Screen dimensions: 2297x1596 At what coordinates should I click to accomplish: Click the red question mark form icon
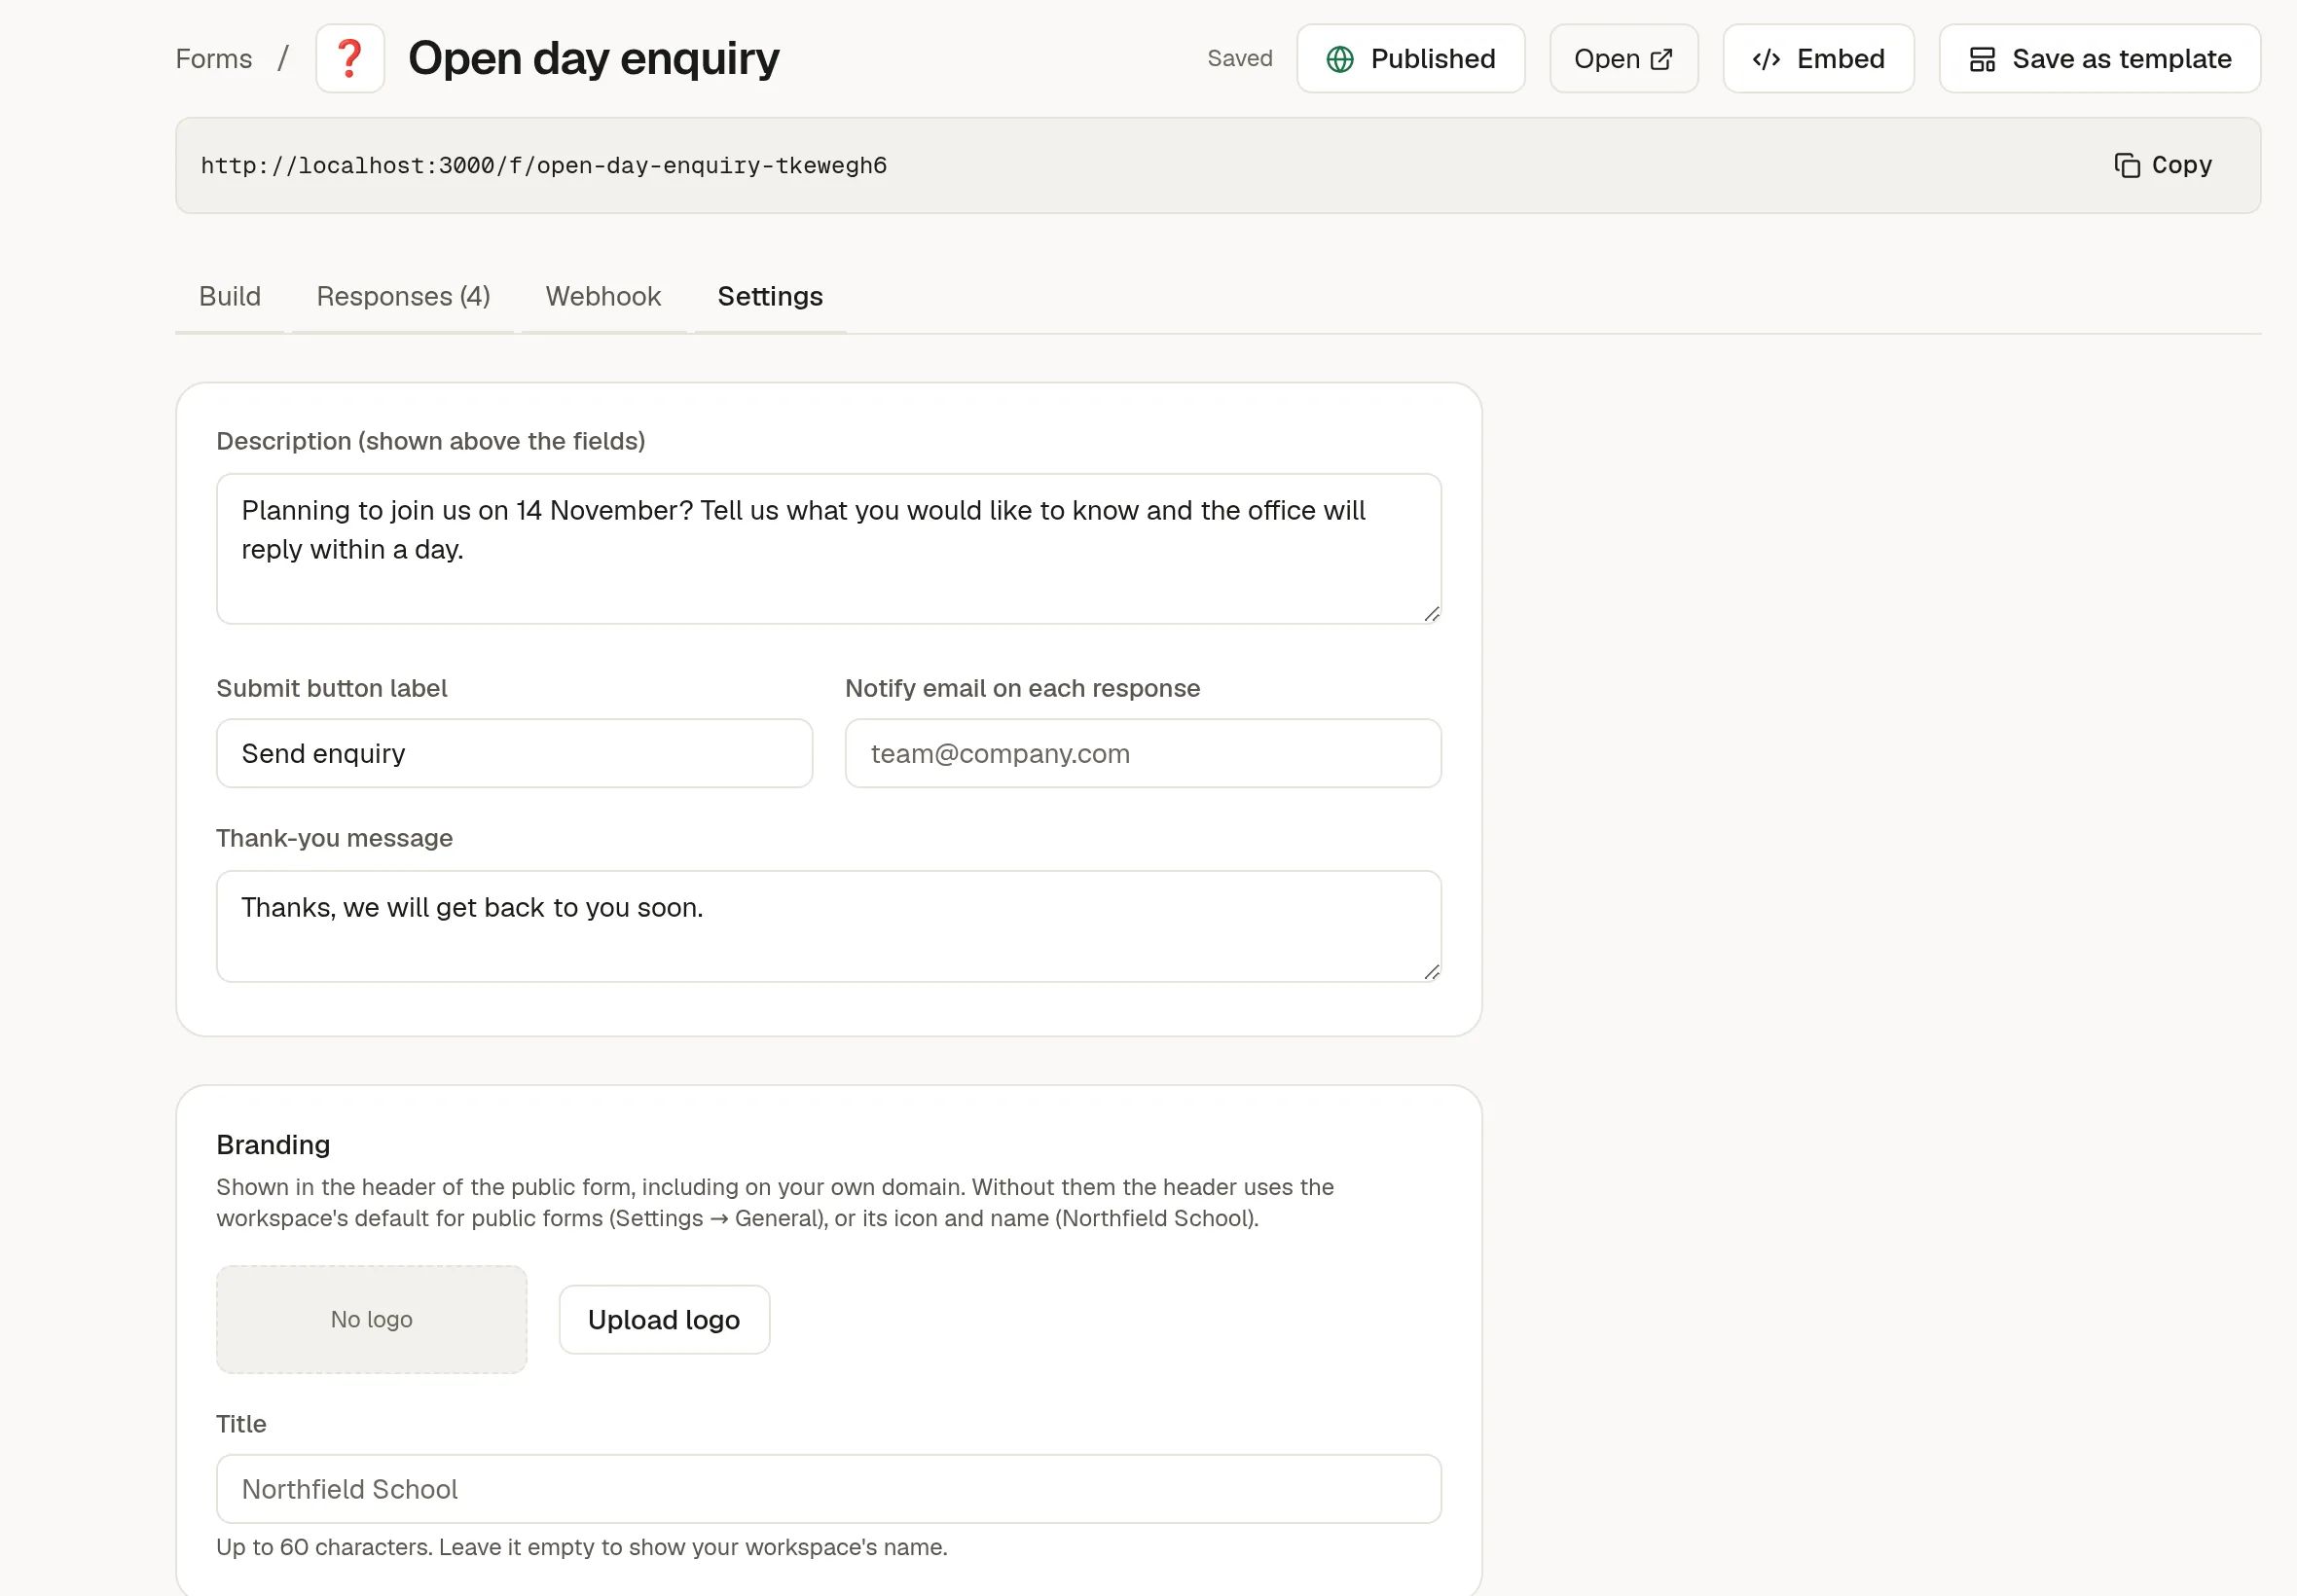[x=349, y=58]
